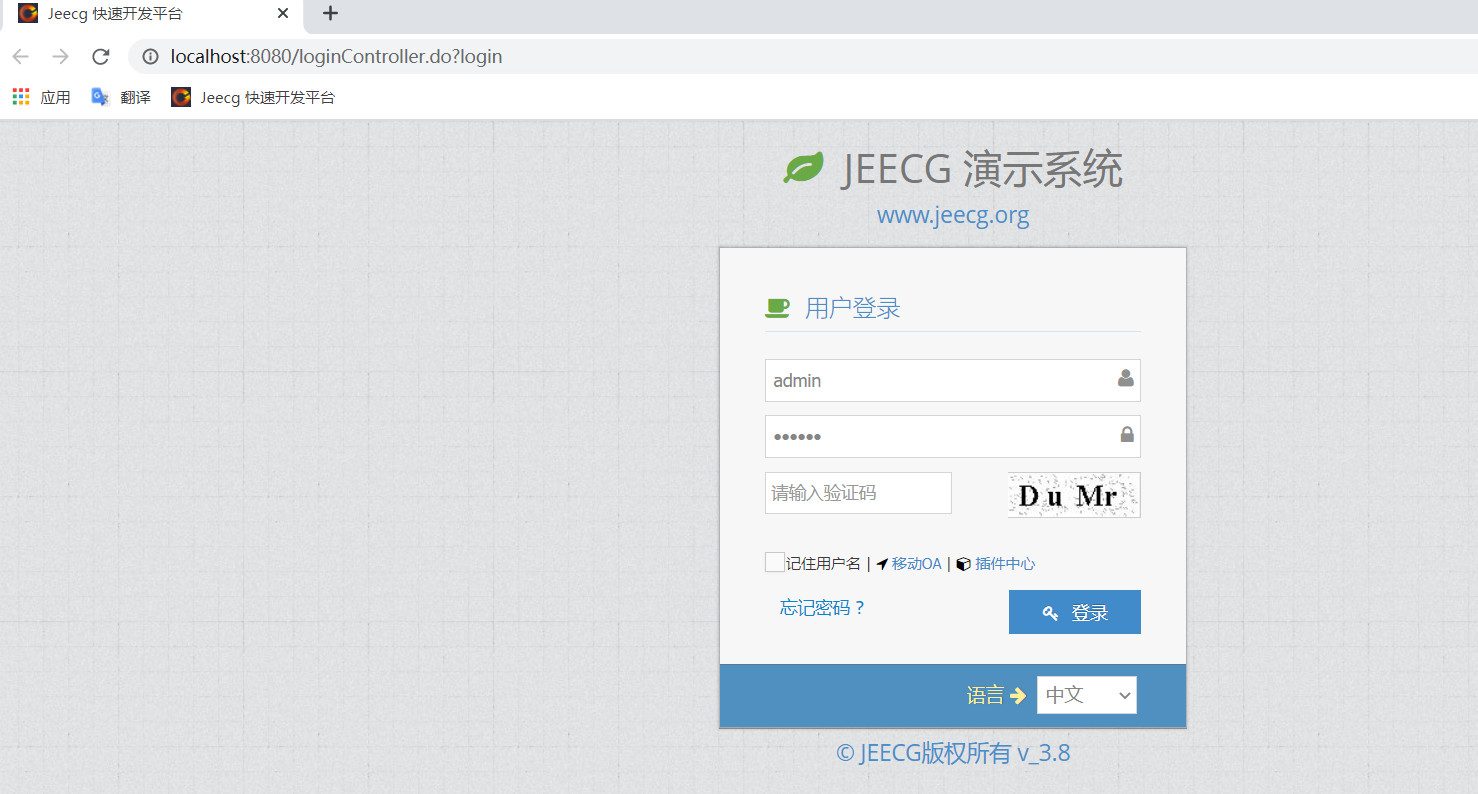Image resolution: width=1478 pixels, height=794 pixels.
Task: Close the Jeecg browser tab
Action: coord(283,14)
